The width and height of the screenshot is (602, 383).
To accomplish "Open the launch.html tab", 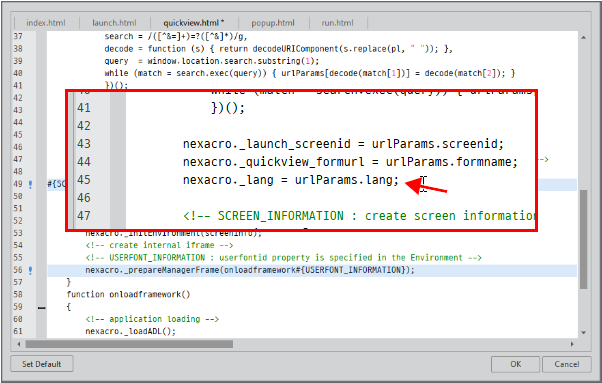I will click(114, 23).
